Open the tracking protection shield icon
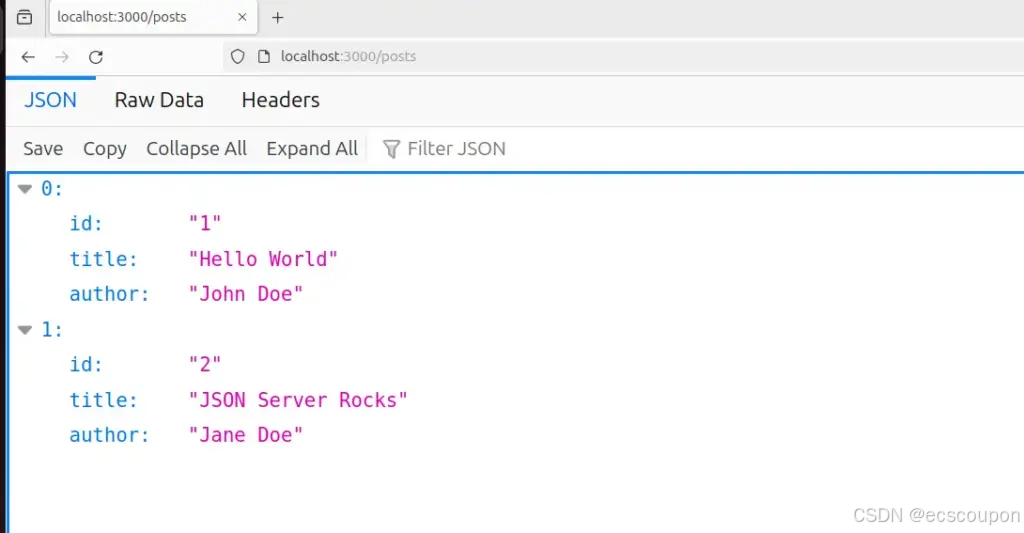 (x=238, y=57)
